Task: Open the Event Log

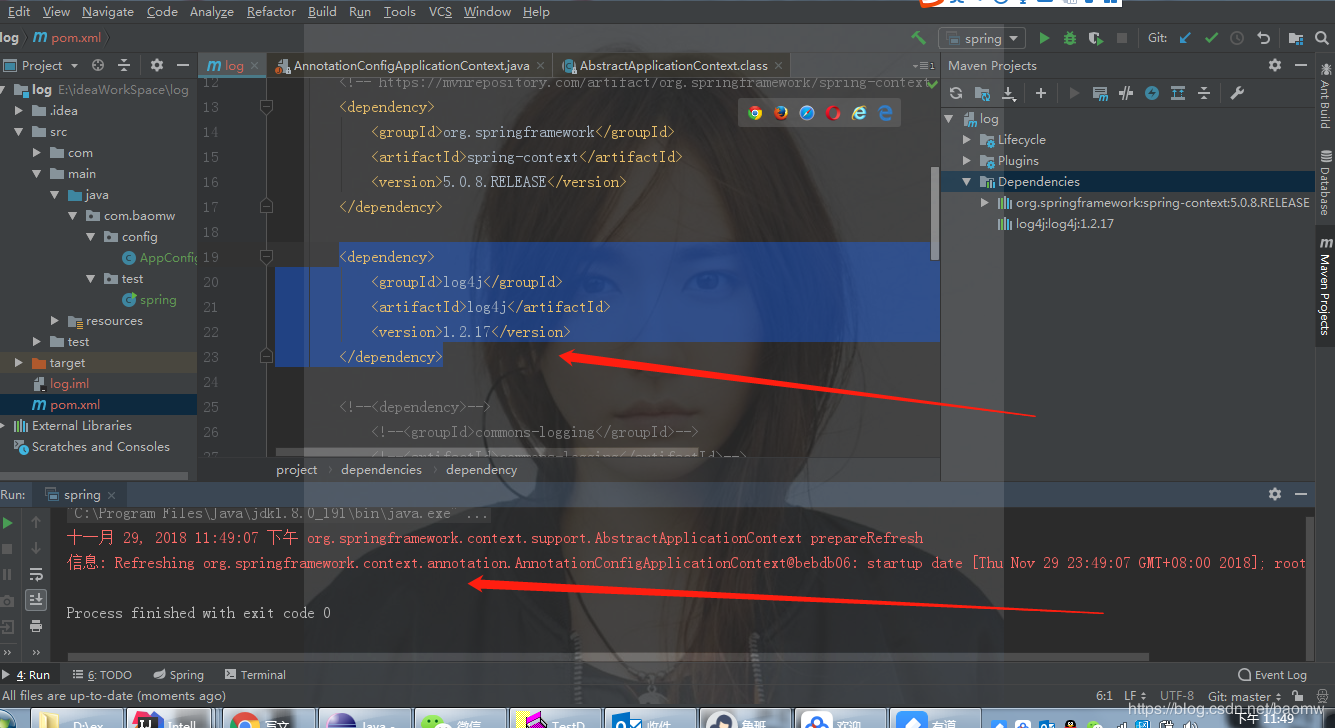Action: point(1272,675)
